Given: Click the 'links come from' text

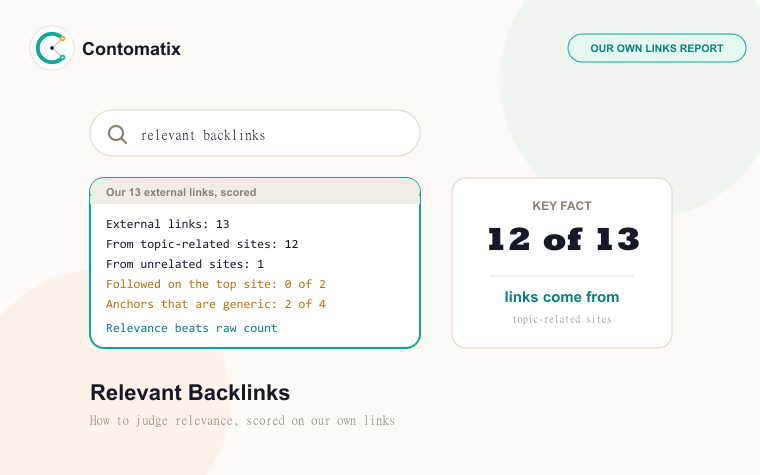Looking at the screenshot, I should [x=562, y=297].
